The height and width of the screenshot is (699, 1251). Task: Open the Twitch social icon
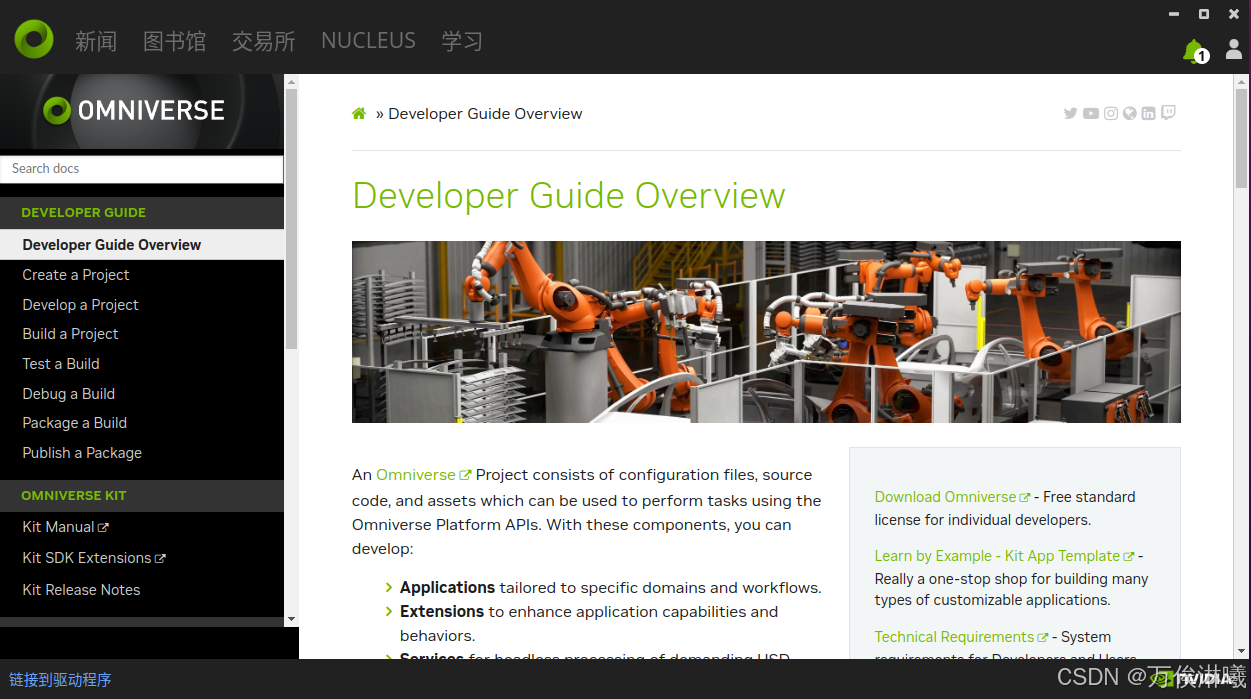click(1168, 113)
